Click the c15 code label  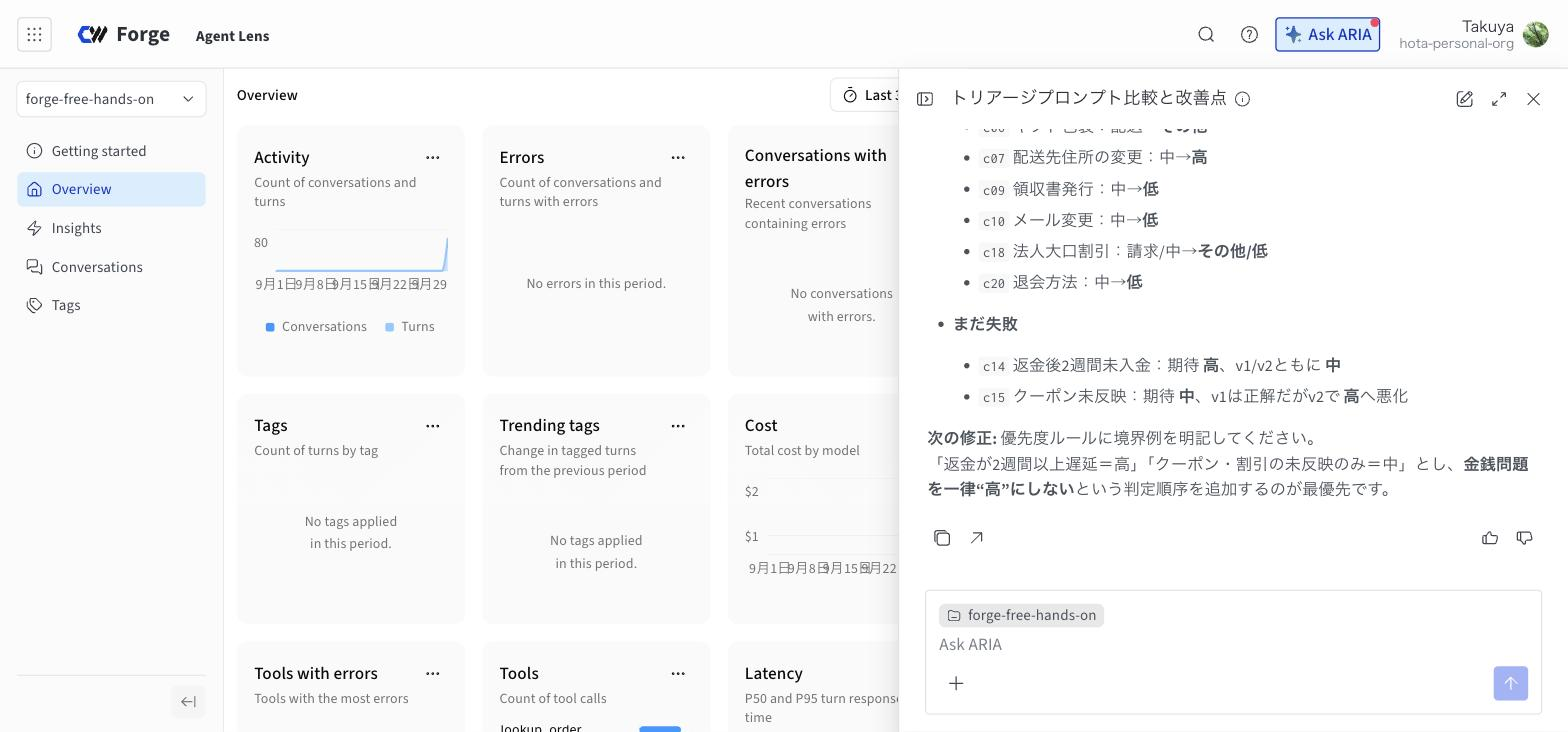coord(993,397)
